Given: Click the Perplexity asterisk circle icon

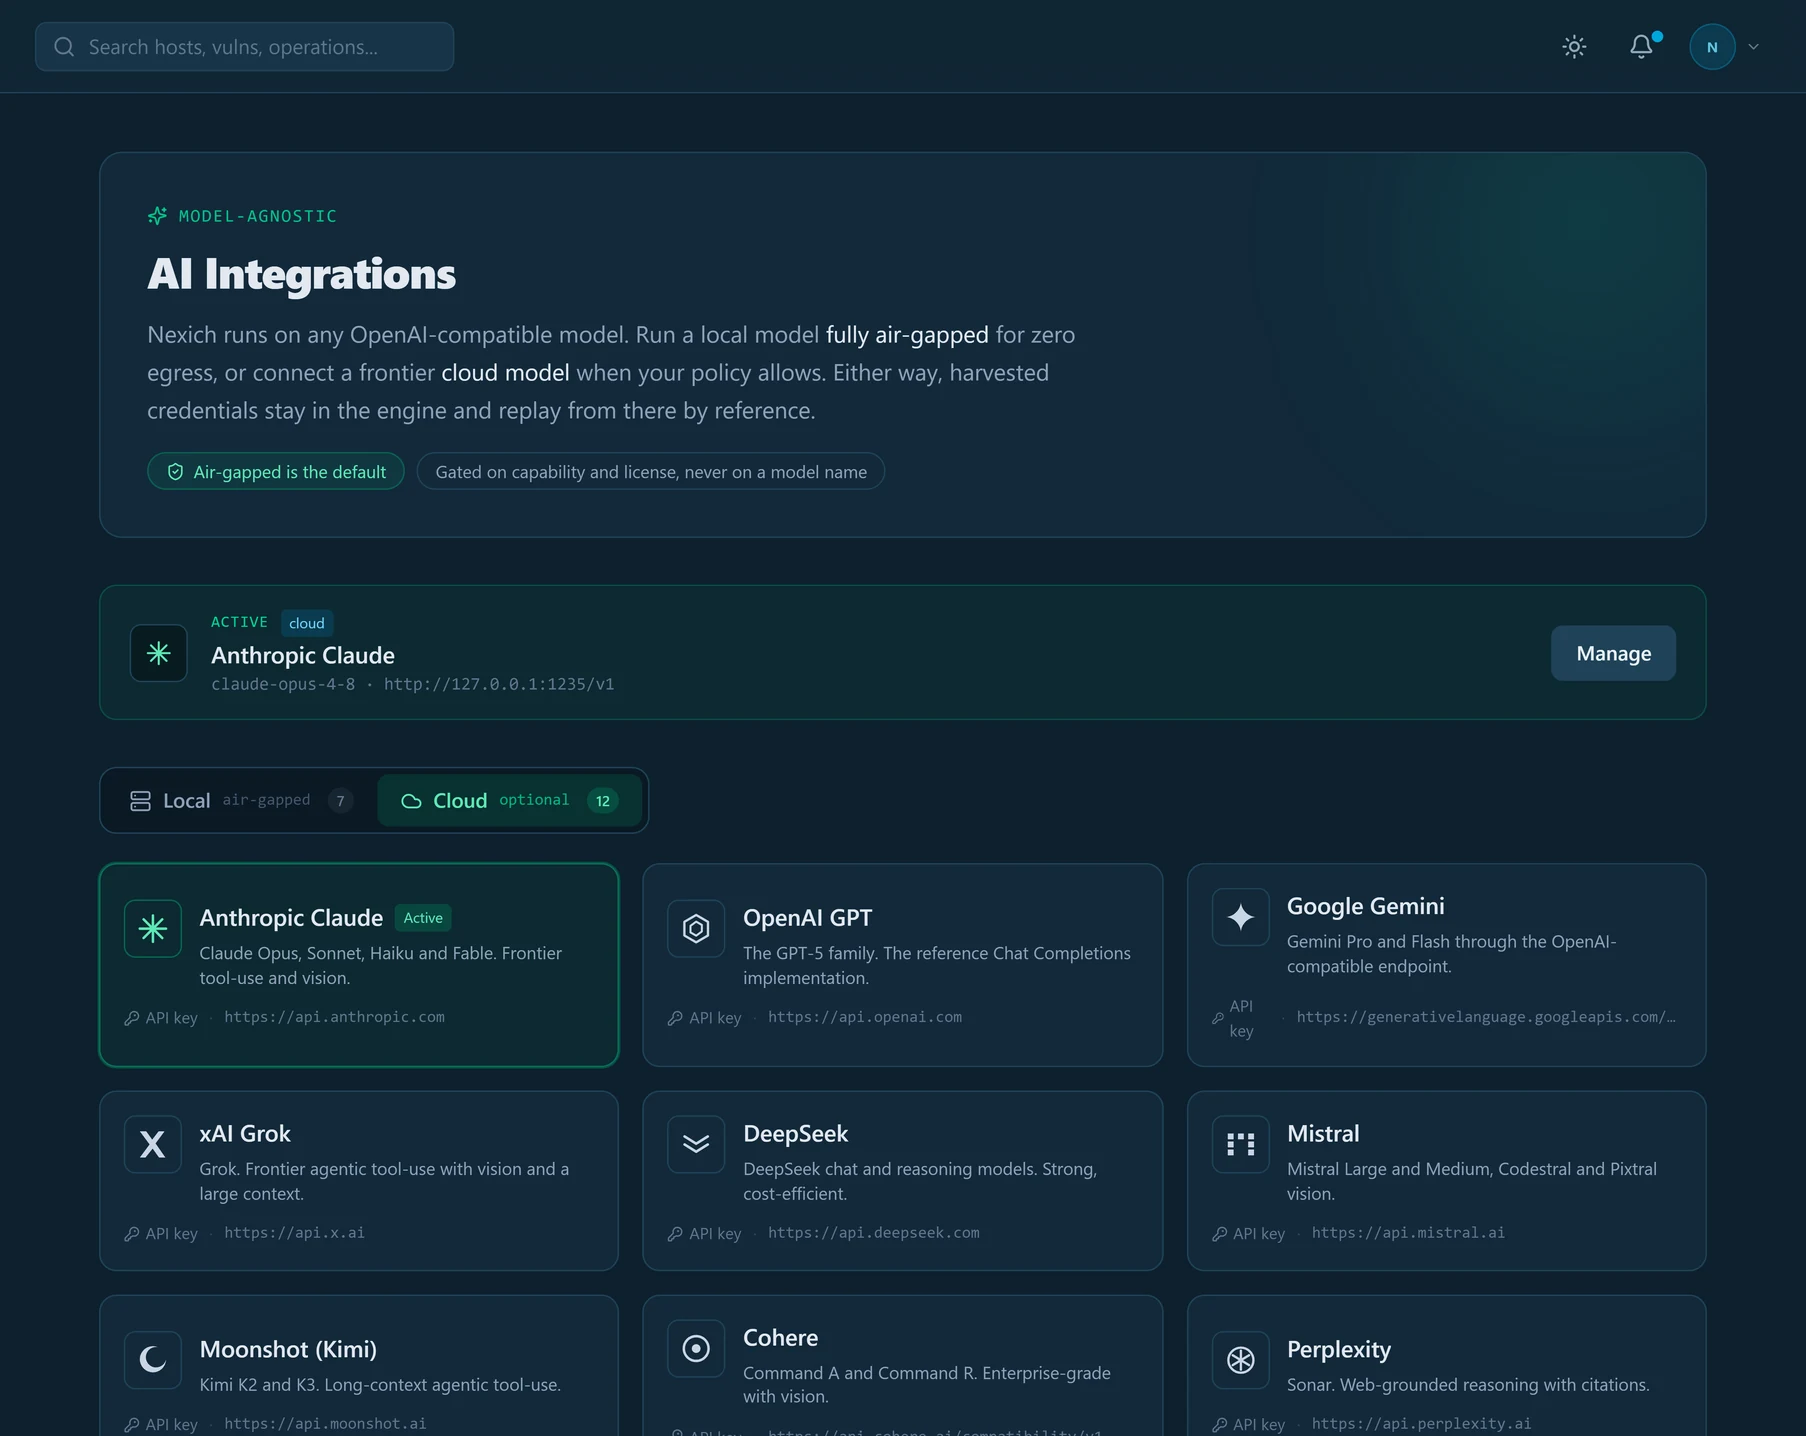Looking at the screenshot, I should coord(1241,1360).
